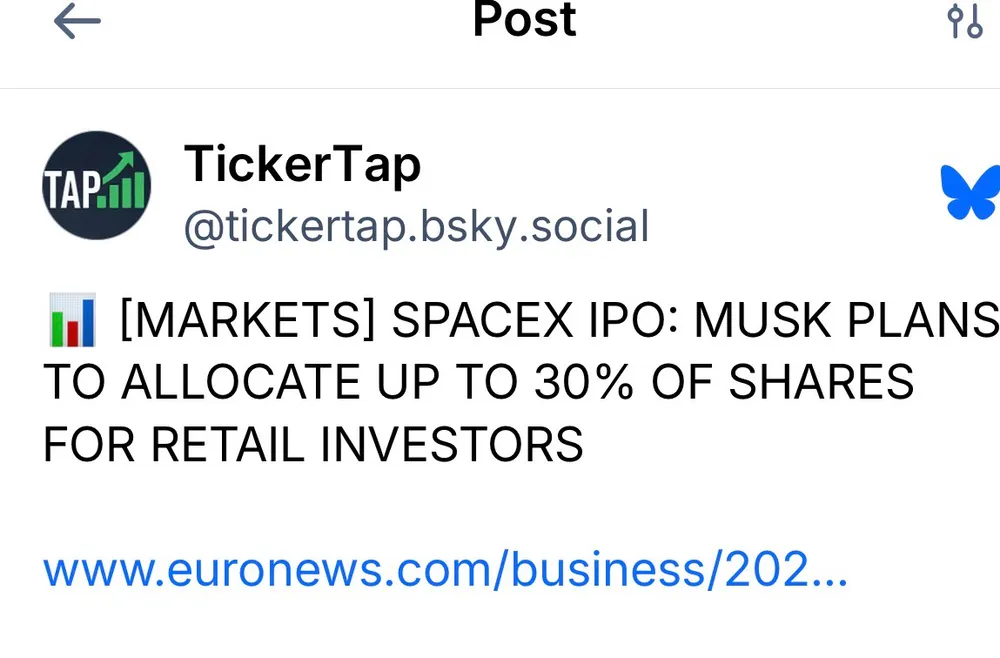Open the TickerTap display name

[302, 164]
